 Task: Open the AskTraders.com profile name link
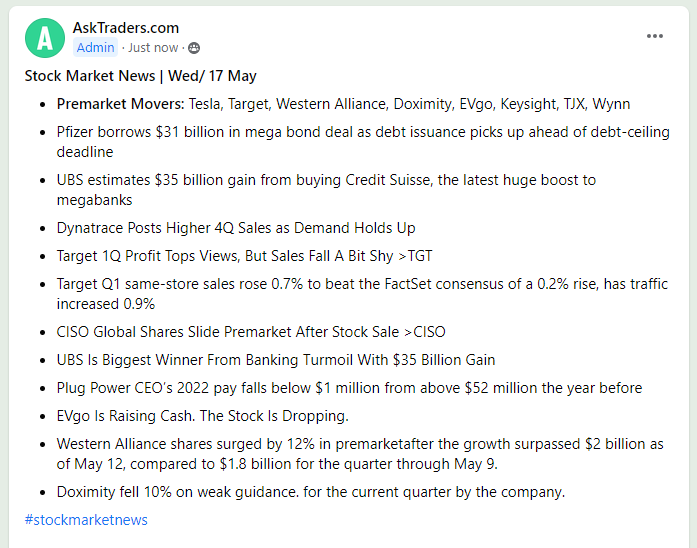tap(126, 28)
